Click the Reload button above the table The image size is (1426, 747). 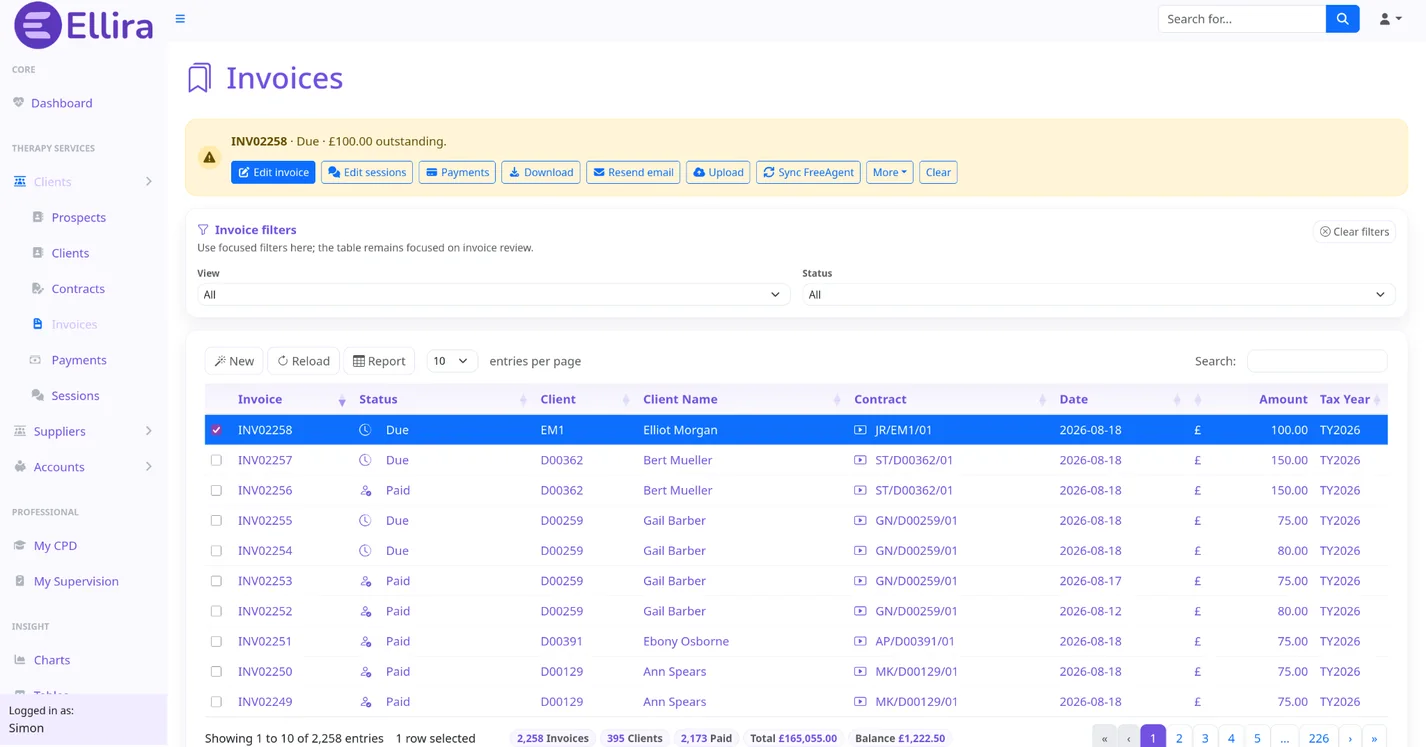pos(303,361)
